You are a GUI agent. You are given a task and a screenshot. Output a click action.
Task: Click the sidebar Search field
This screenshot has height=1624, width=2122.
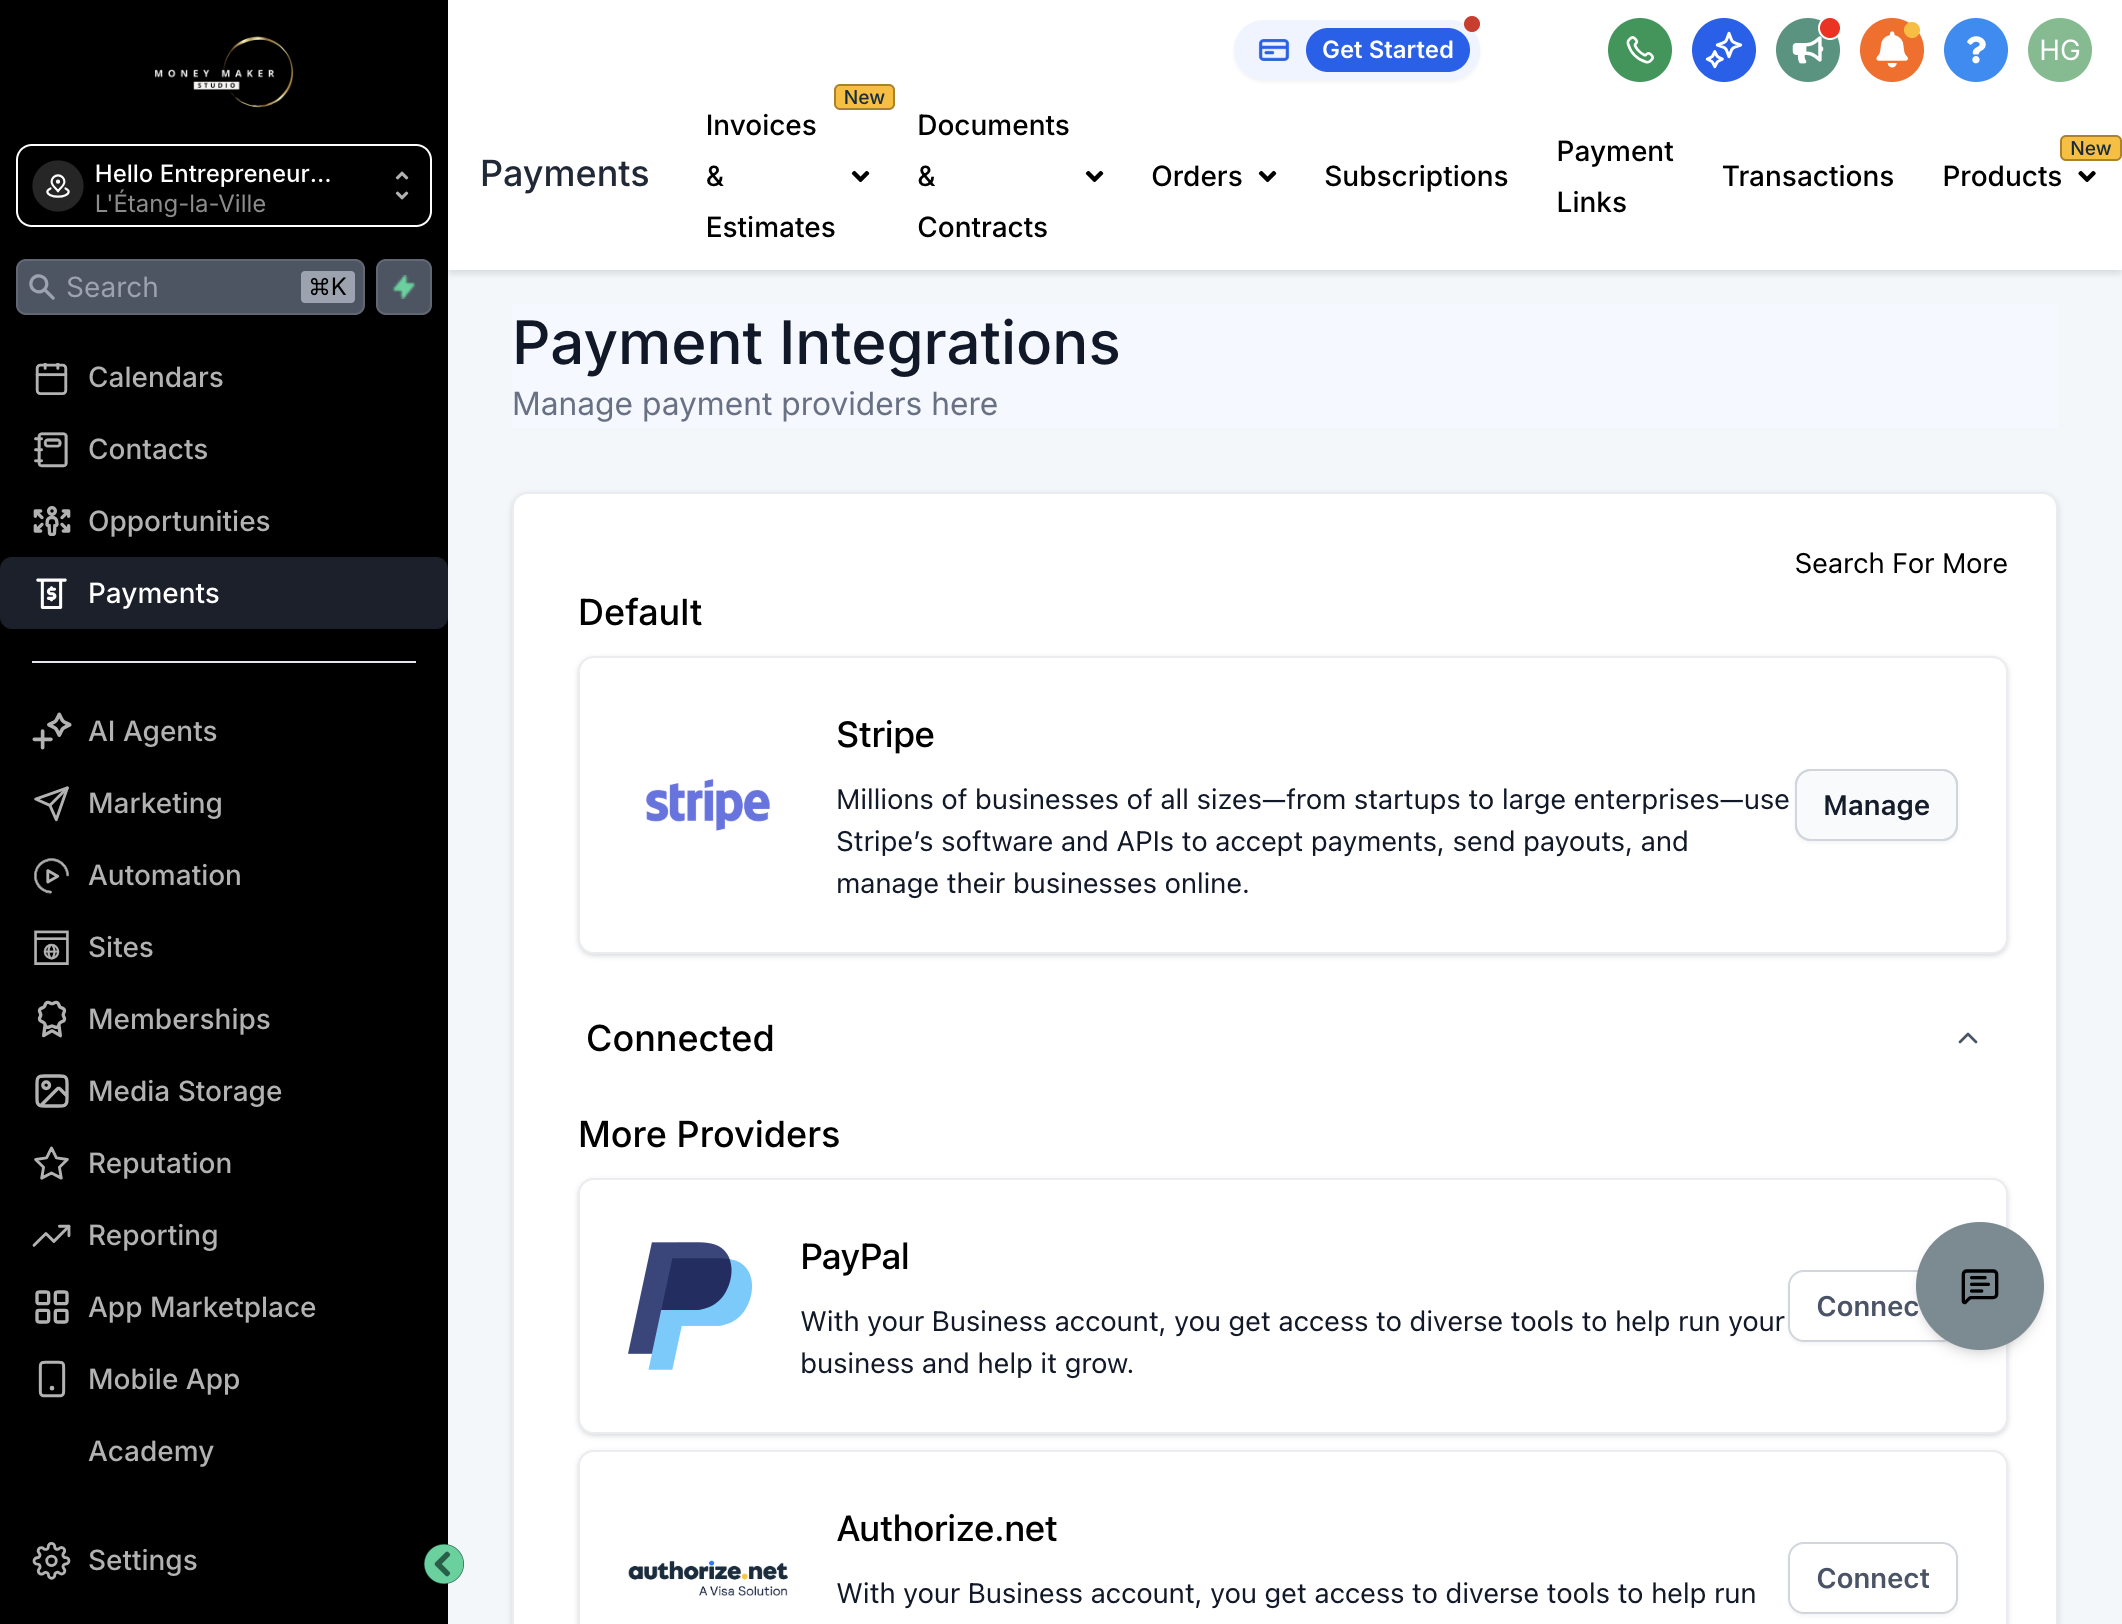tap(190, 287)
